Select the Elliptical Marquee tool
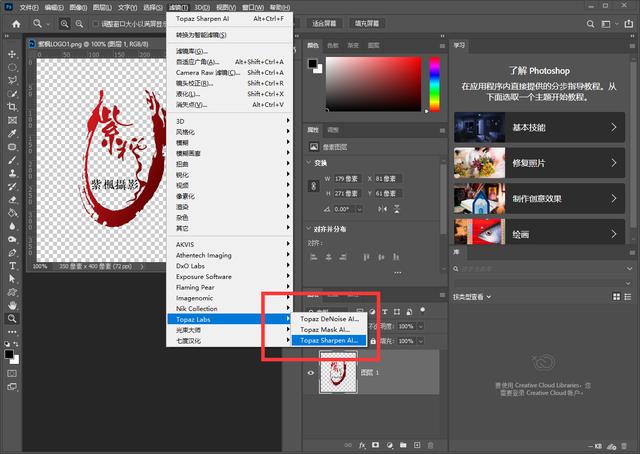The height and width of the screenshot is (454, 640). pyautogui.click(x=12, y=67)
